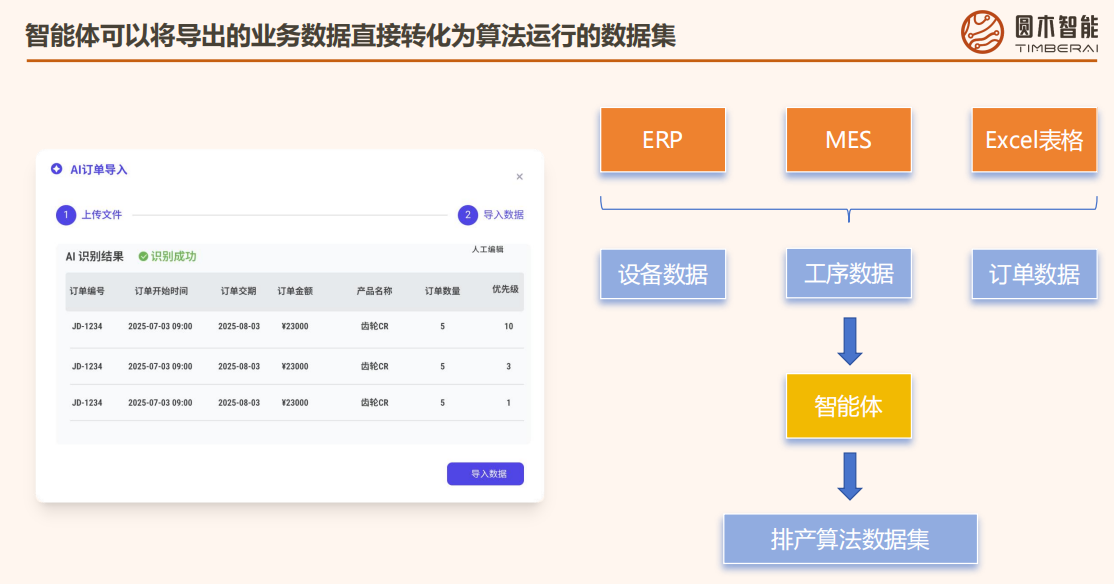The image size is (1114, 584).
Task: Click the yellow 智能体 box
Action: (x=848, y=406)
